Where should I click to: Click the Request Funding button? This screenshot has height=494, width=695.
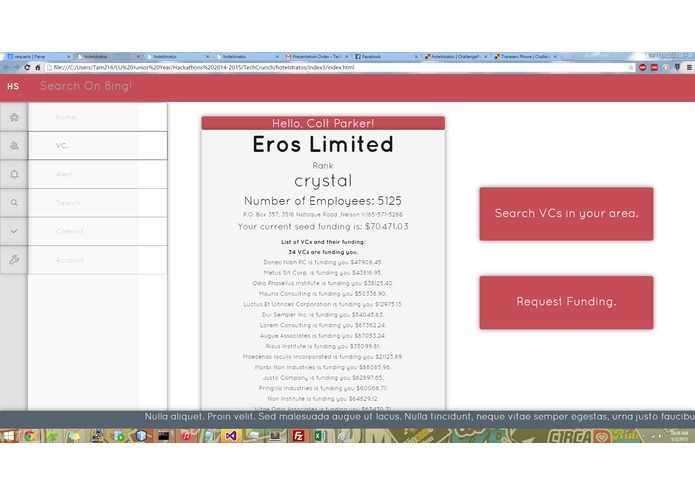pos(566,302)
